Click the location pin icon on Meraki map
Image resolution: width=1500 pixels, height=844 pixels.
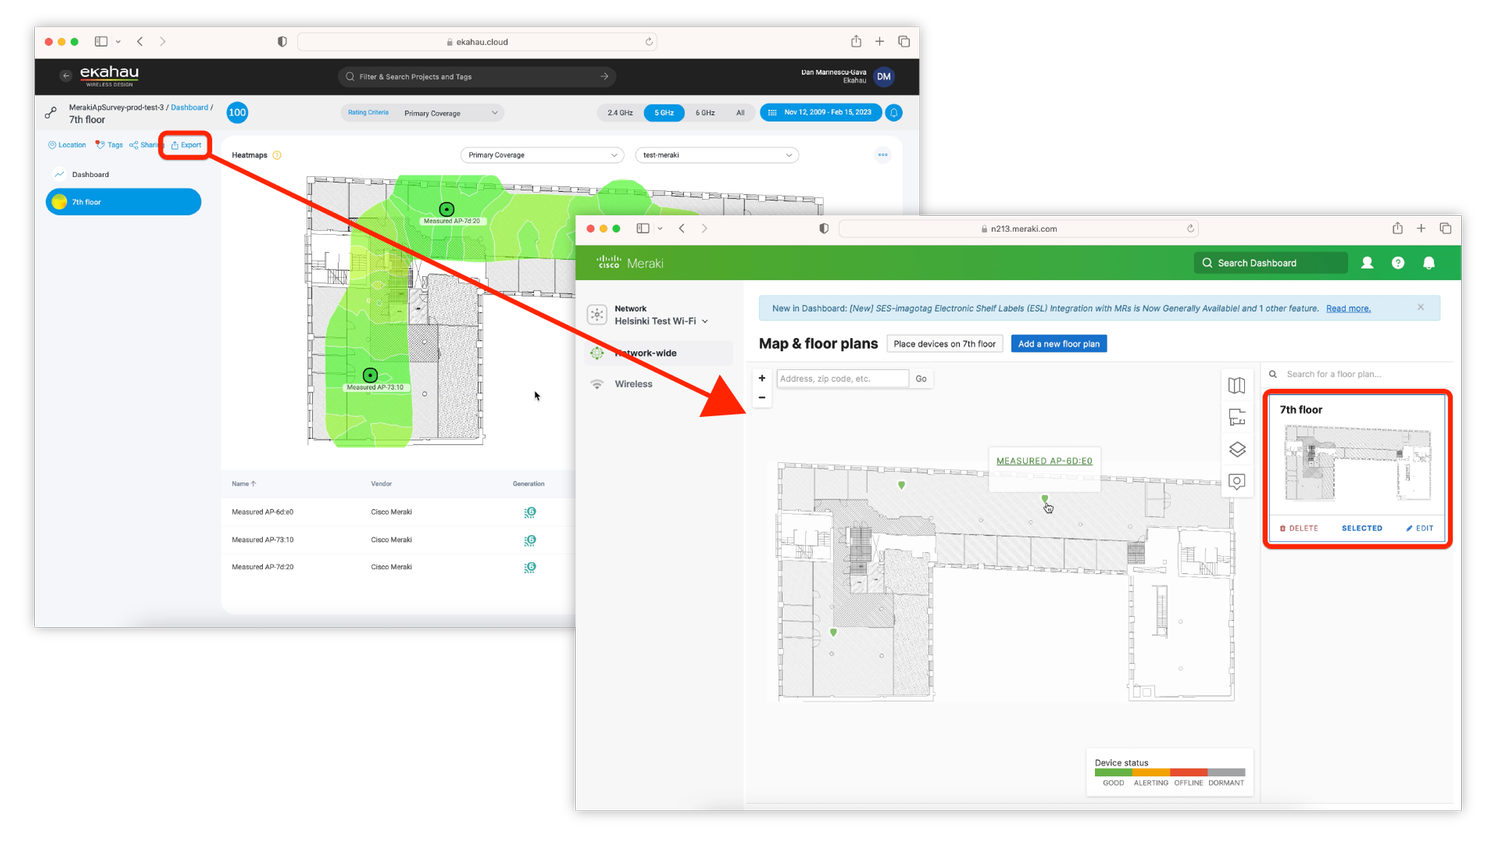tap(1237, 481)
